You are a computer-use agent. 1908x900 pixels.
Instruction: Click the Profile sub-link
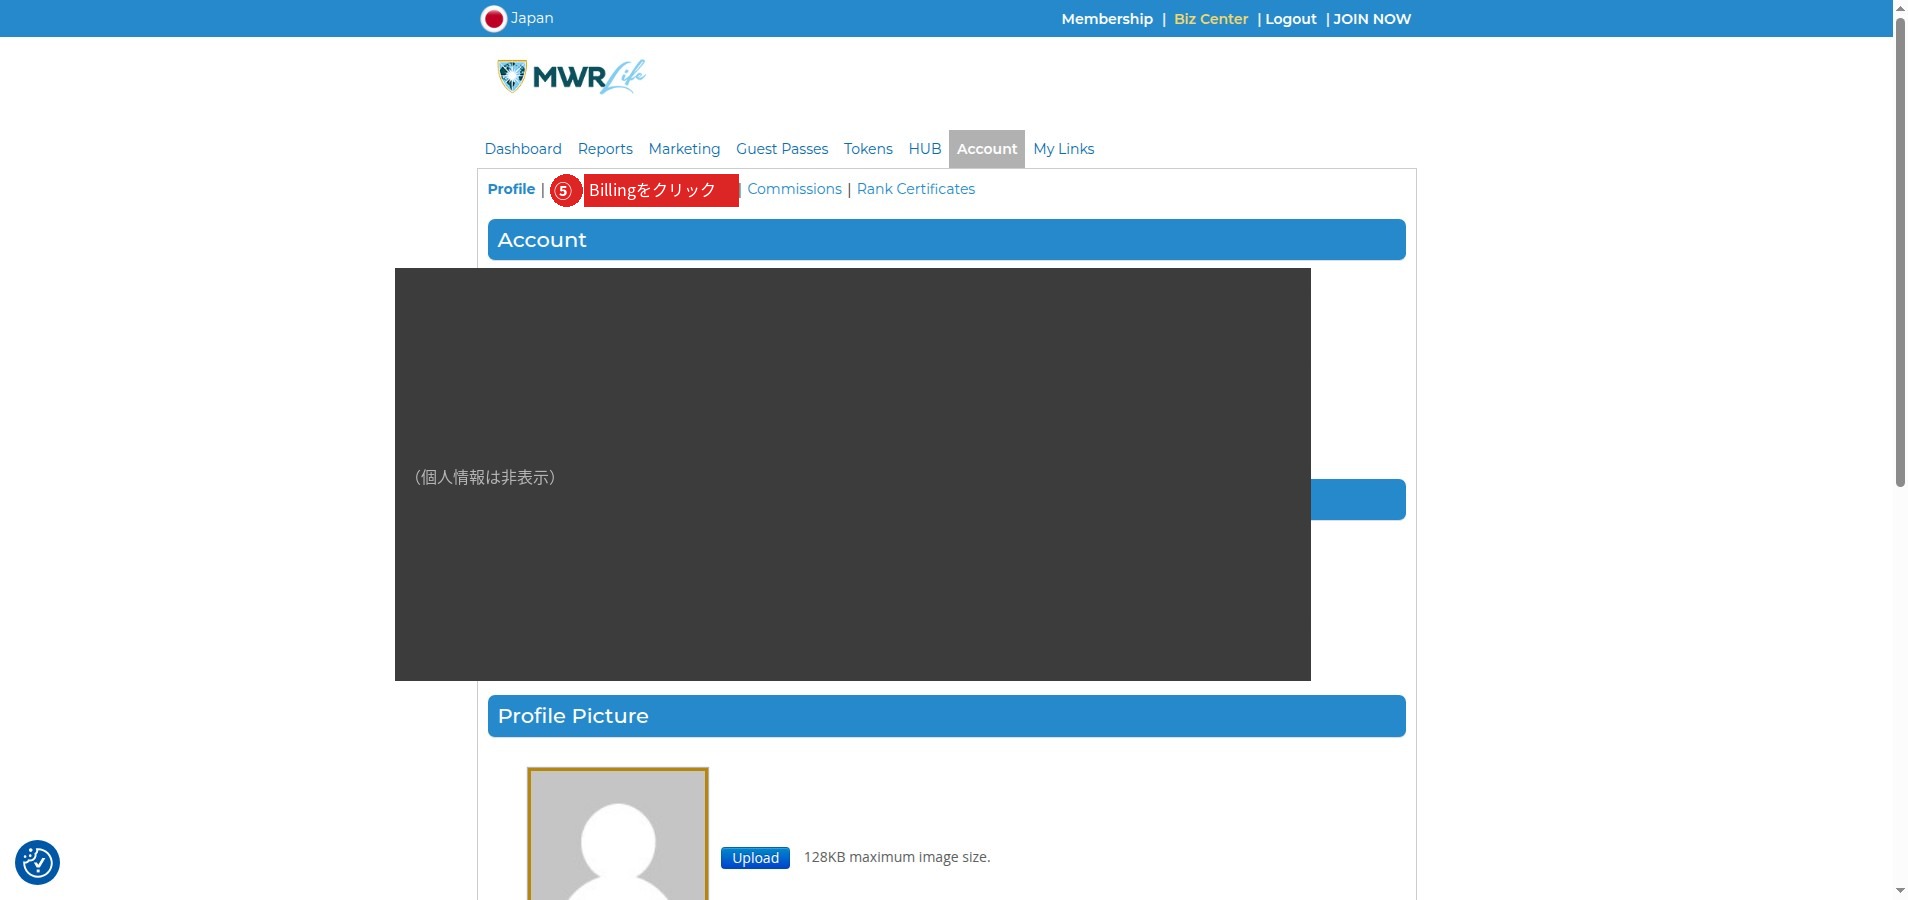tap(511, 189)
